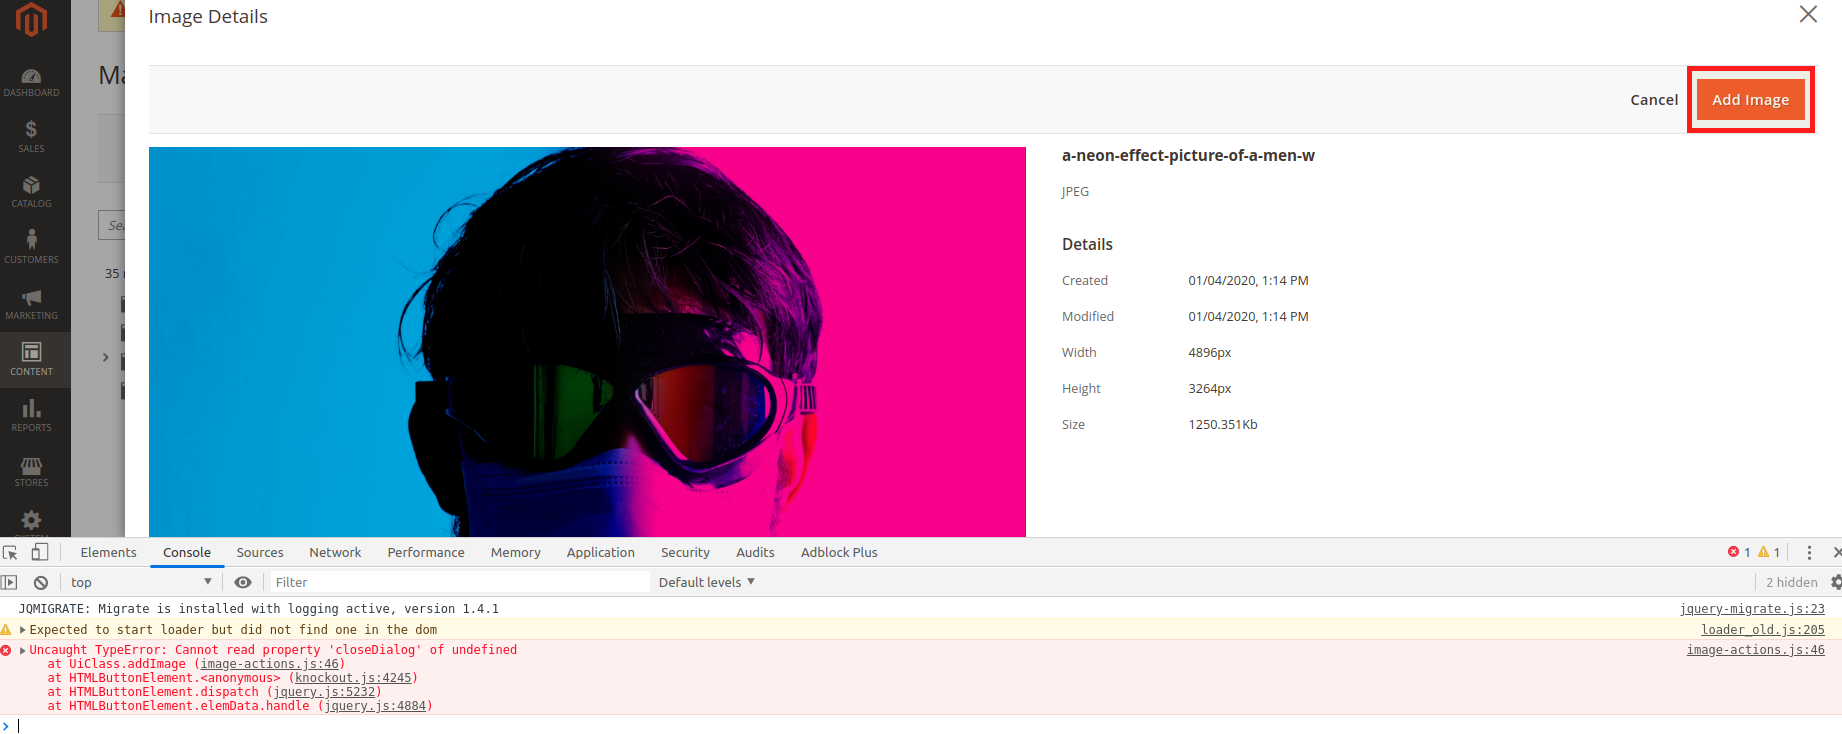The image size is (1842, 734).
Task: Open the Audits tab
Action: click(x=755, y=552)
